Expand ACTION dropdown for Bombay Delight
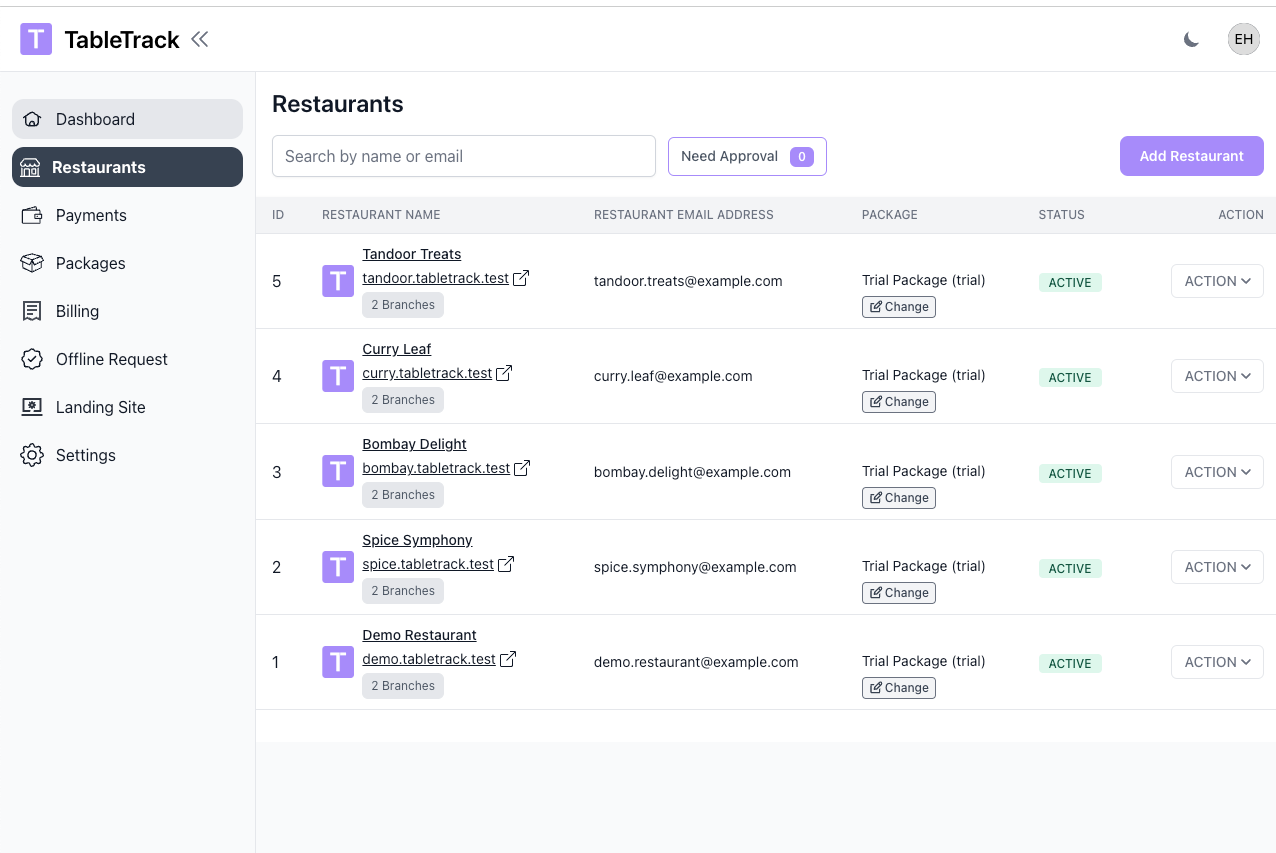 [x=1217, y=472]
